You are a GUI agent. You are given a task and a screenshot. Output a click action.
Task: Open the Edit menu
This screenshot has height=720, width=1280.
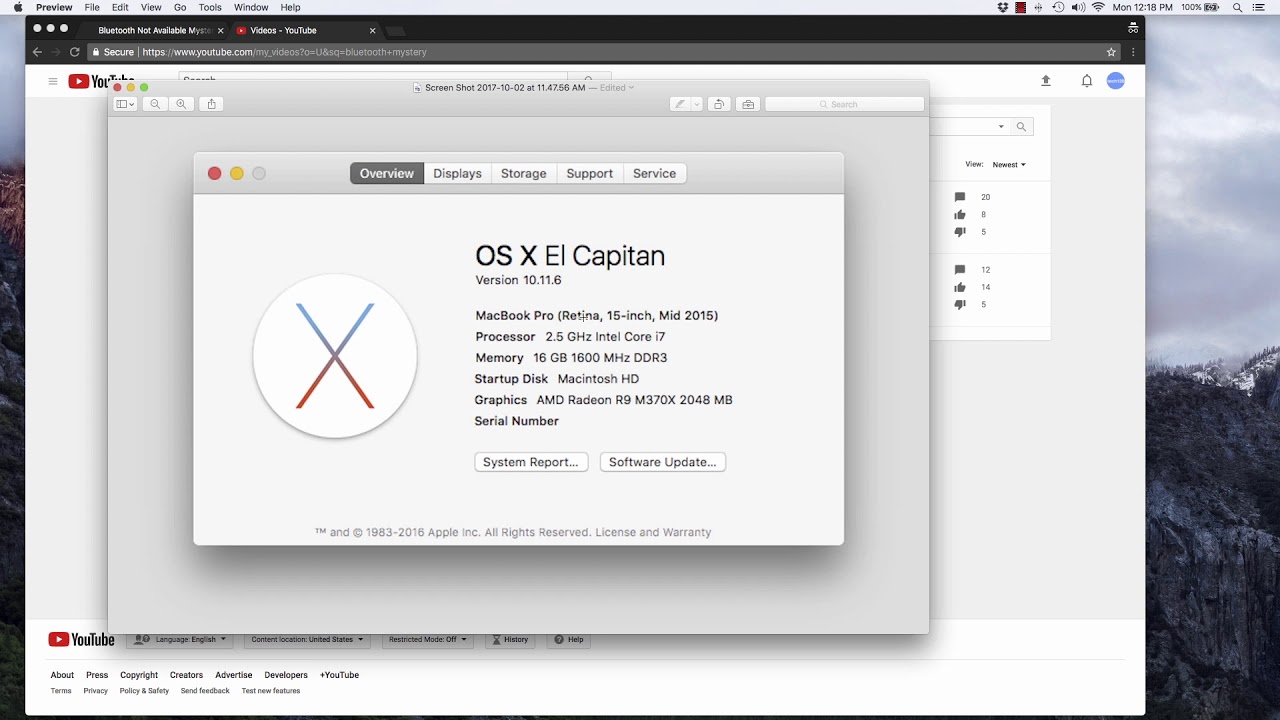[x=120, y=7]
